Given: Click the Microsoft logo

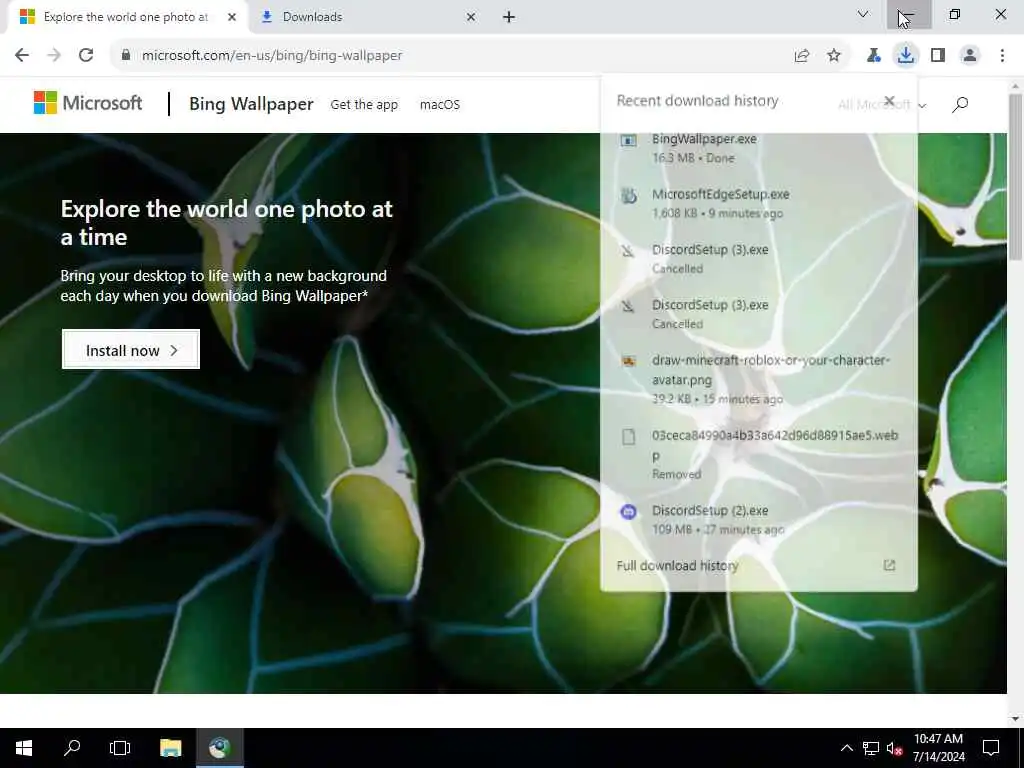Looking at the screenshot, I should pyautogui.click(x=88, y=103).
